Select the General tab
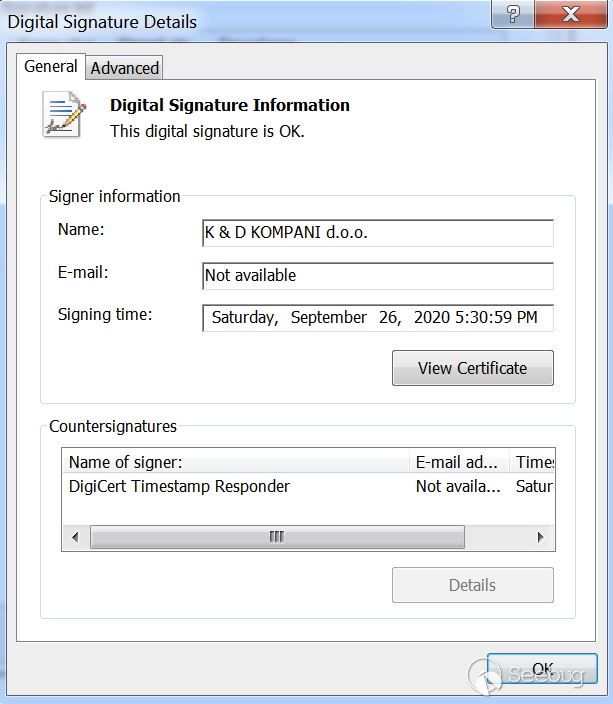Screen dimensions: 613x704 (51, 66)
